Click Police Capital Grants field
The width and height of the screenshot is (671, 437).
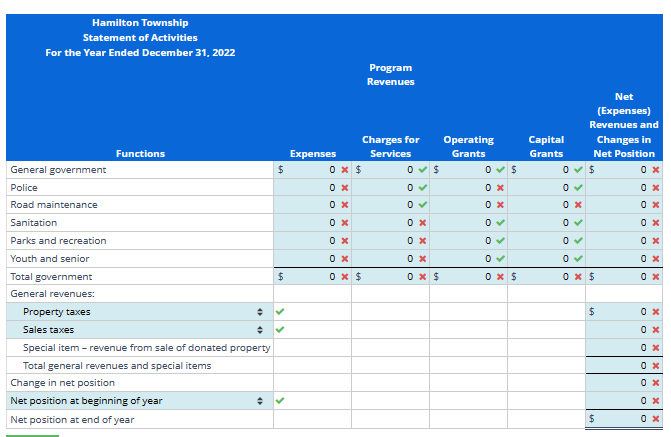click(x=546, y=187)
